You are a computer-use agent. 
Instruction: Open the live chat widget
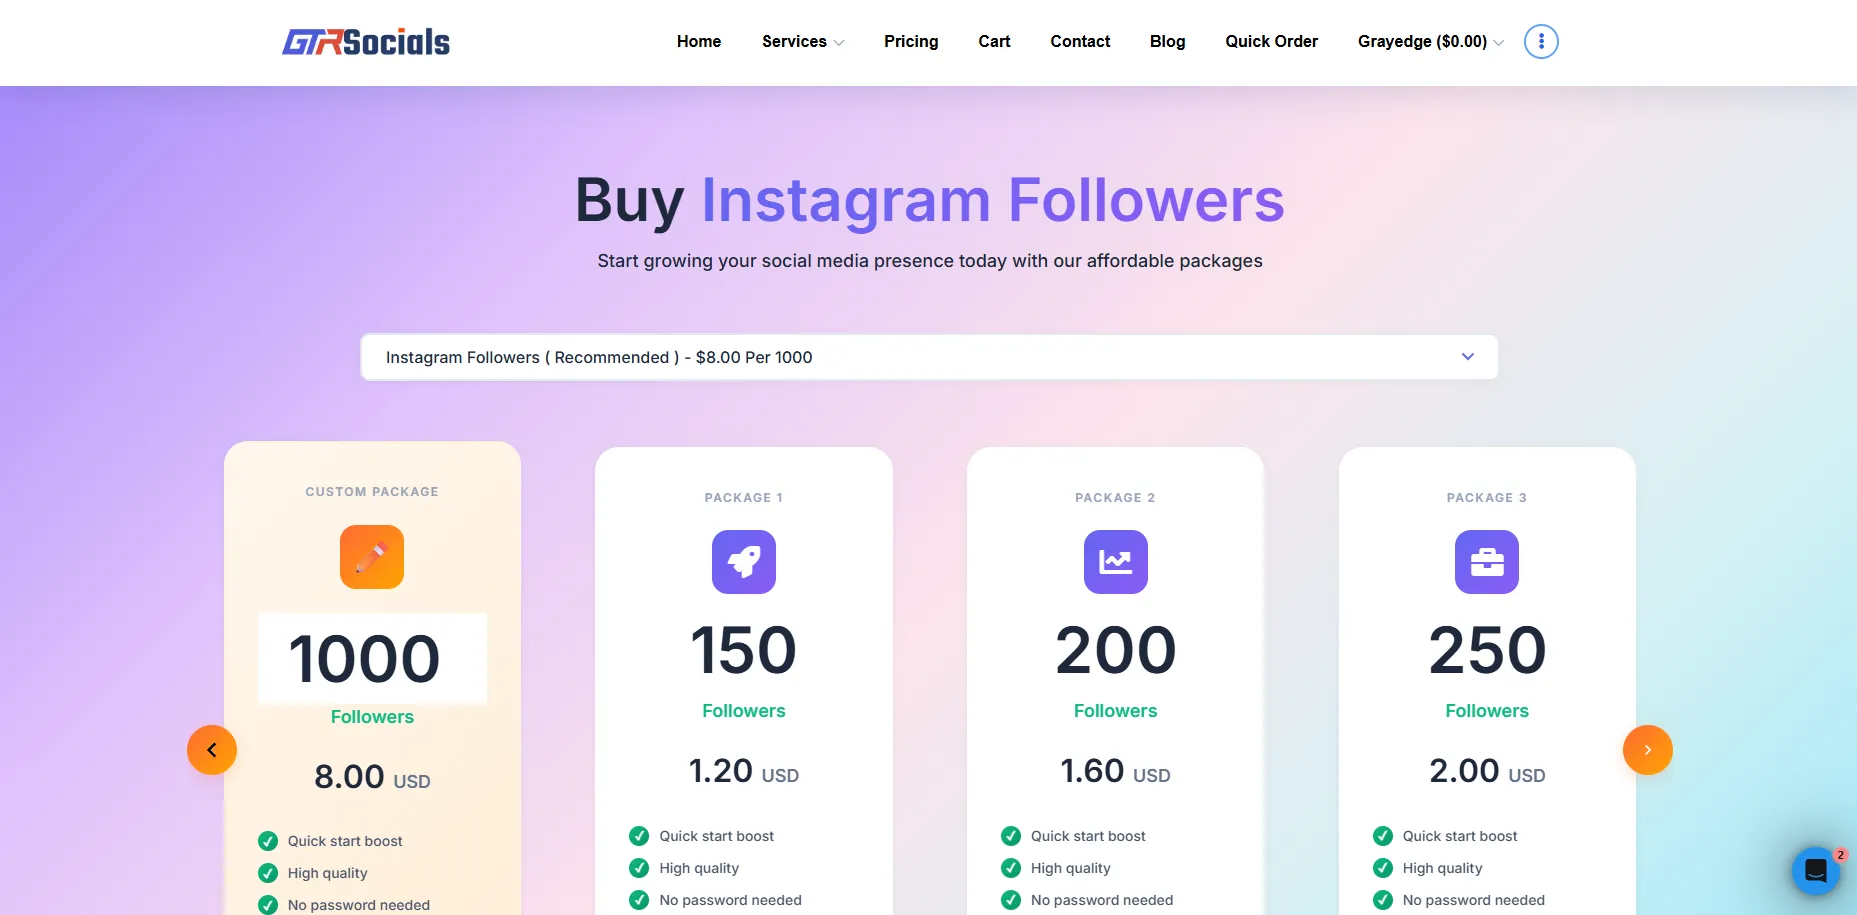tap(1814, 871)
